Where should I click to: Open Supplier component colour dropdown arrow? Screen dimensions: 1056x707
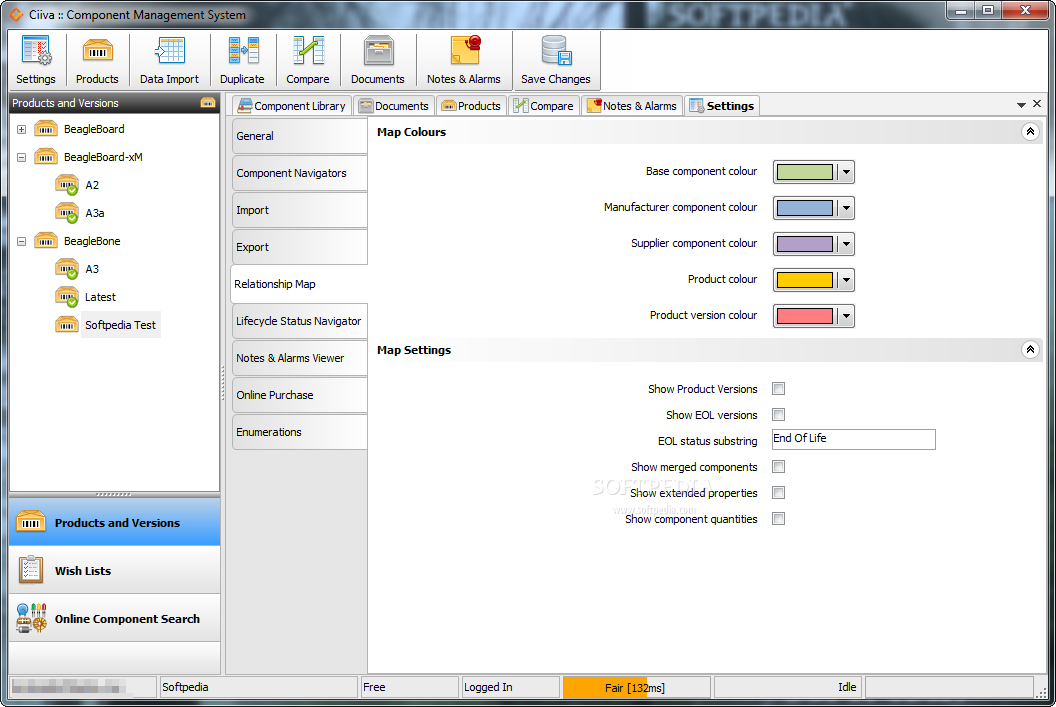click(846, 244)
